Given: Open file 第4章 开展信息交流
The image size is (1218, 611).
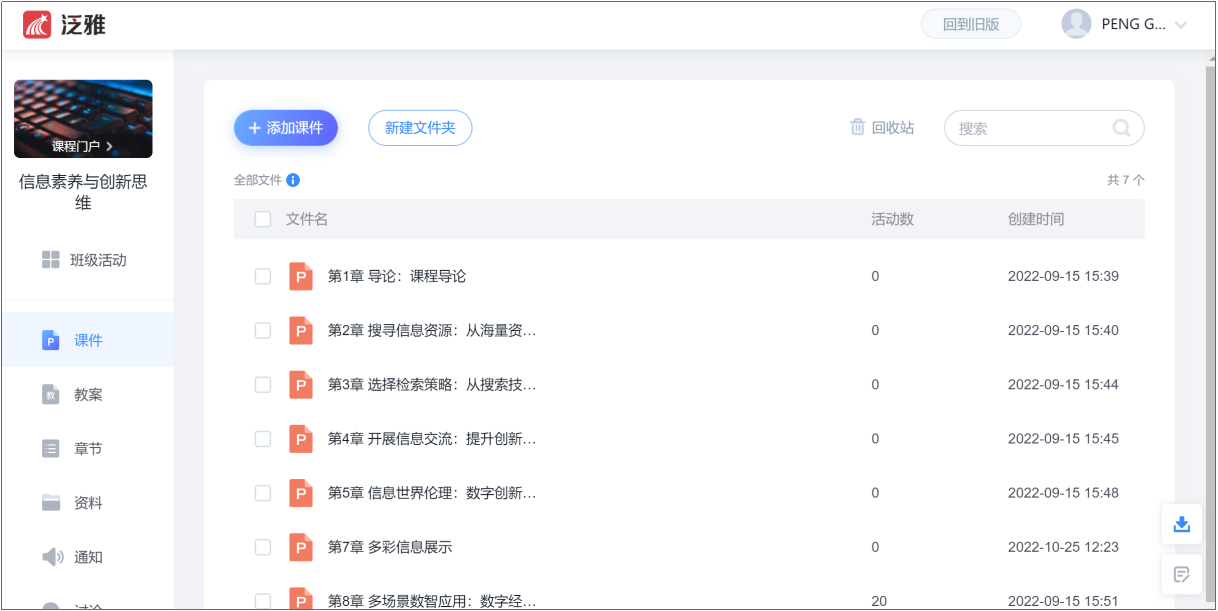Looking at the screenshot, I should tap(432, 438).
